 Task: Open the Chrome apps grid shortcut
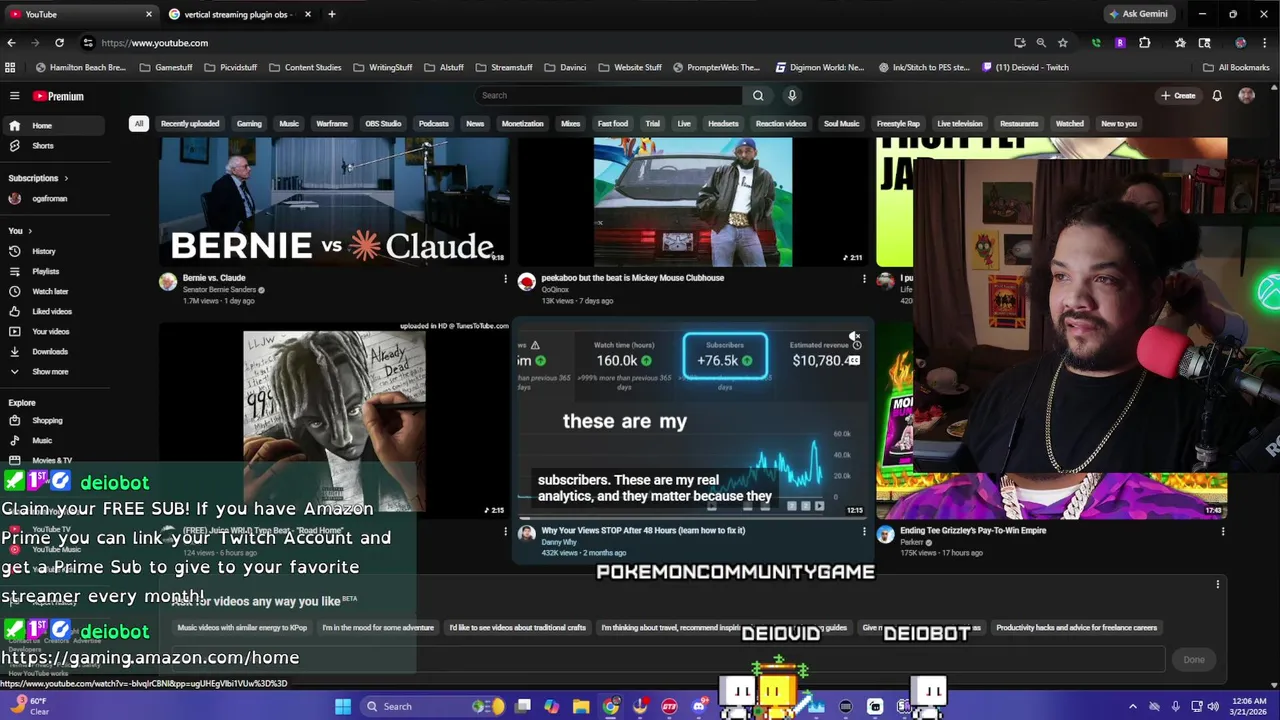pyautogui.click(x=10, y=68)
